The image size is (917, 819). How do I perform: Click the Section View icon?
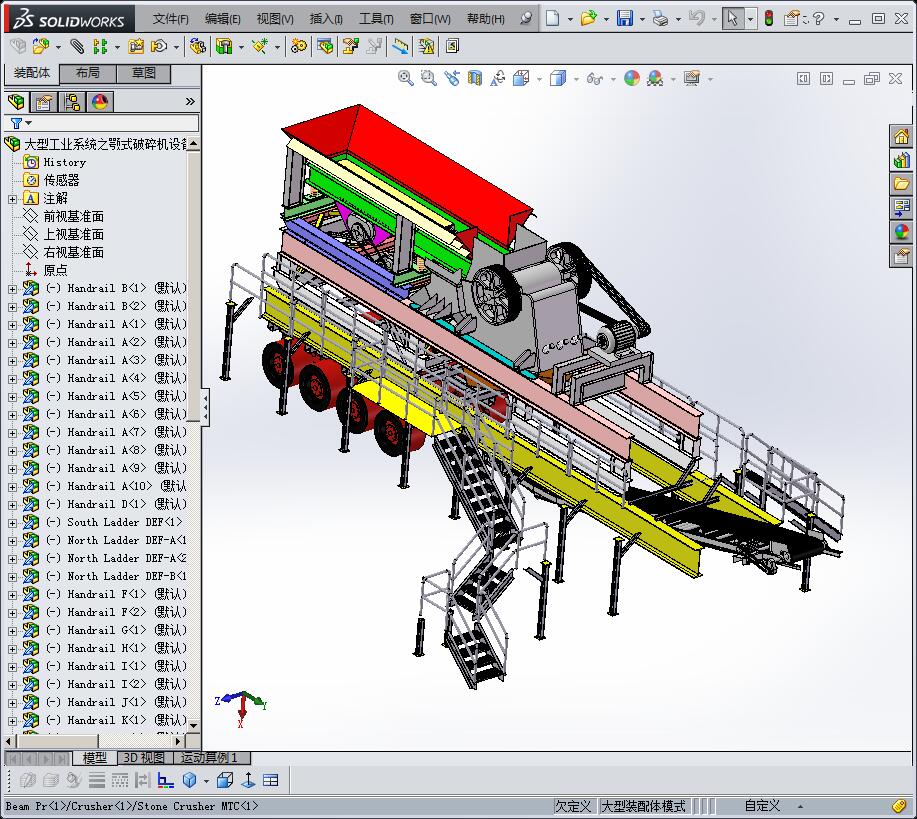pos(475,78)
